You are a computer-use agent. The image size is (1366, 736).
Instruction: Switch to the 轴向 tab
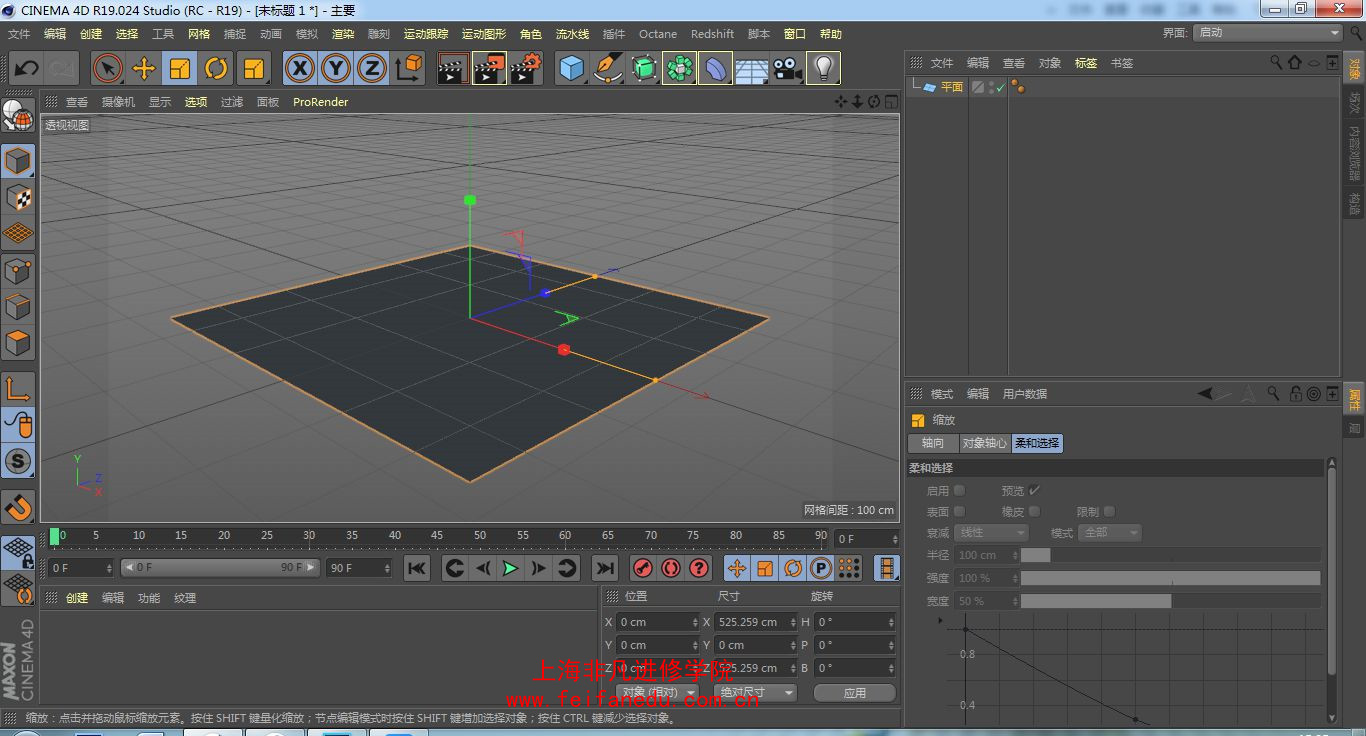click(x=932, y=443)
